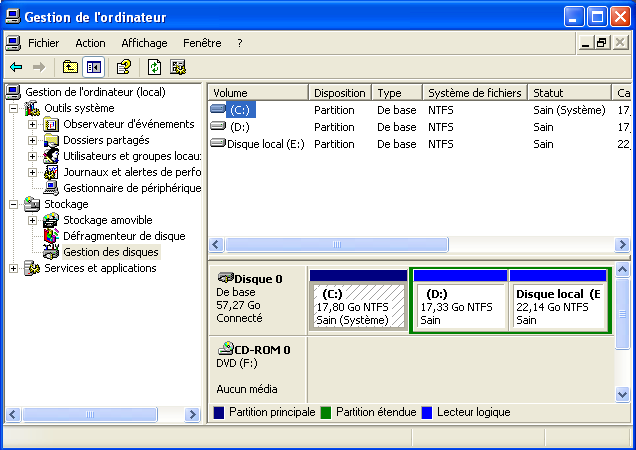Select the (C:) 17,80 Go partition block
The width and height of the screenshot is (636, 450).
359,301
